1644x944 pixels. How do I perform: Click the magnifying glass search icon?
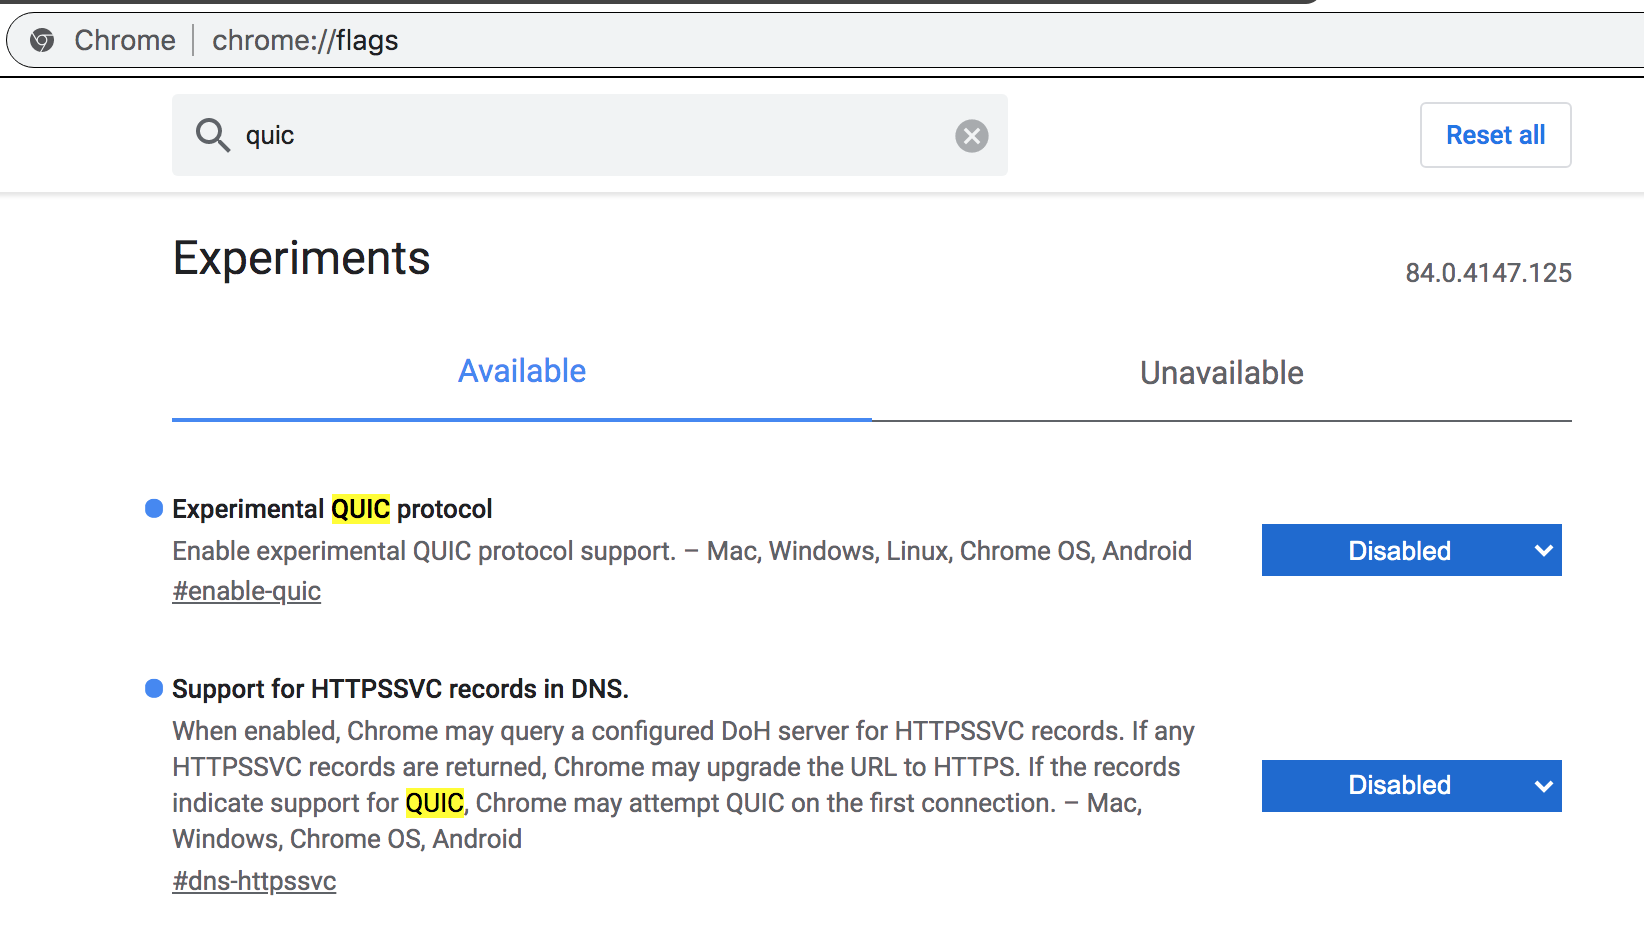tap(212, 134)
